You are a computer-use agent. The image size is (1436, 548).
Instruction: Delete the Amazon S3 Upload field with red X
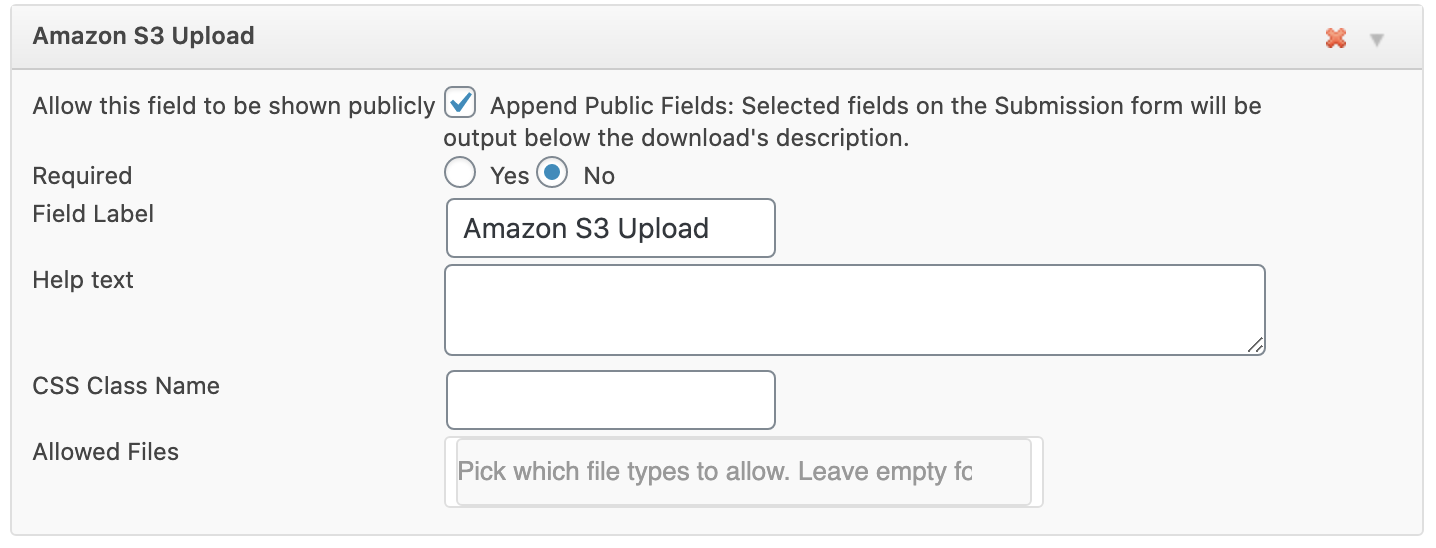pyautogui.click(x=1335, y=38)
